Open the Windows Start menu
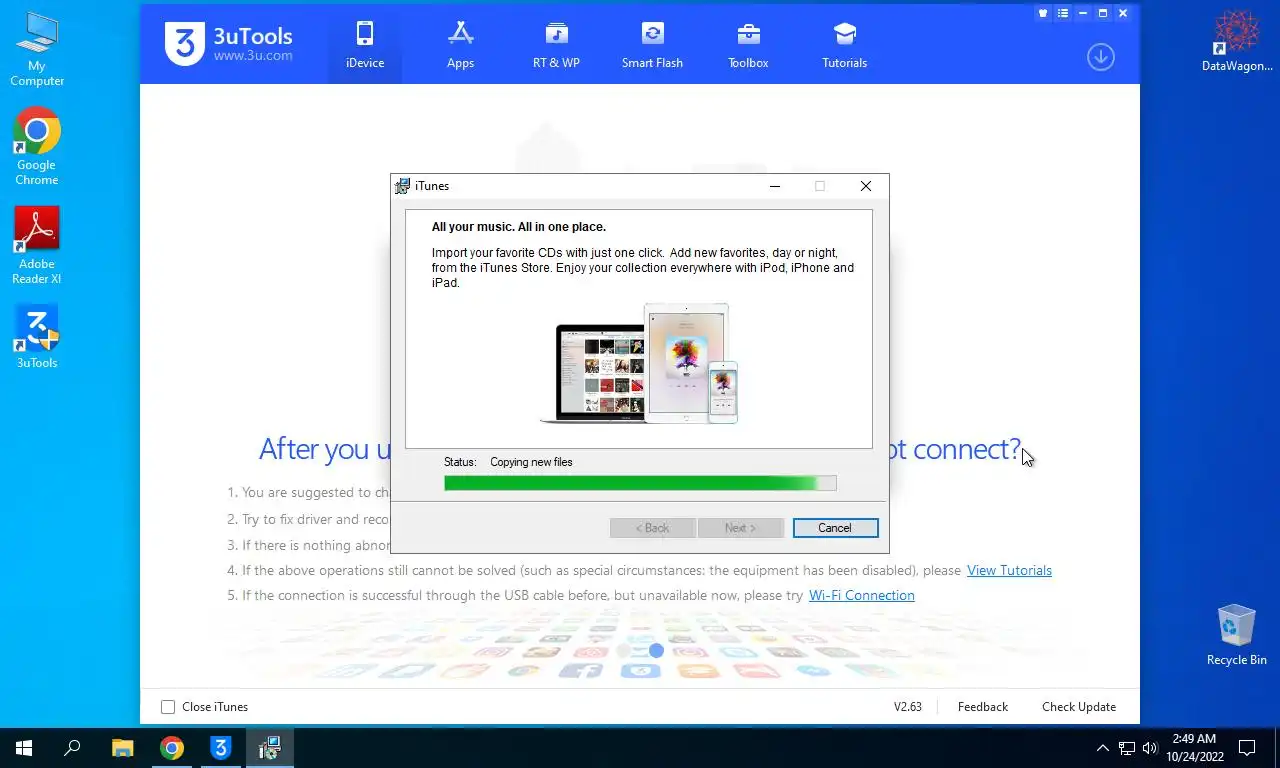 24,748
